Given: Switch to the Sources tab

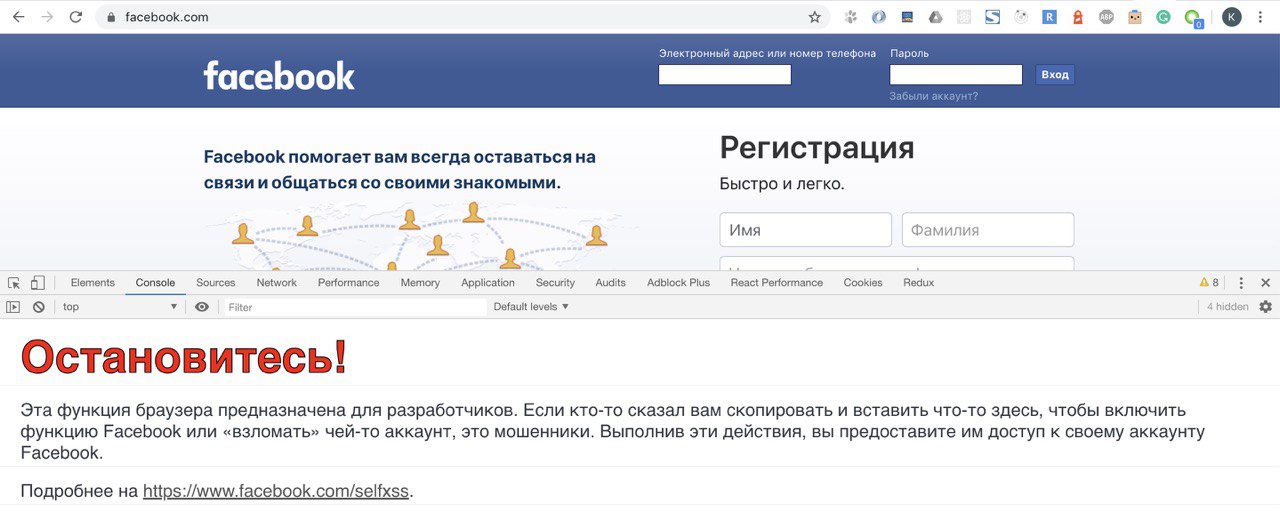Looking at the screenshot, I should click(x=216, y=283).
